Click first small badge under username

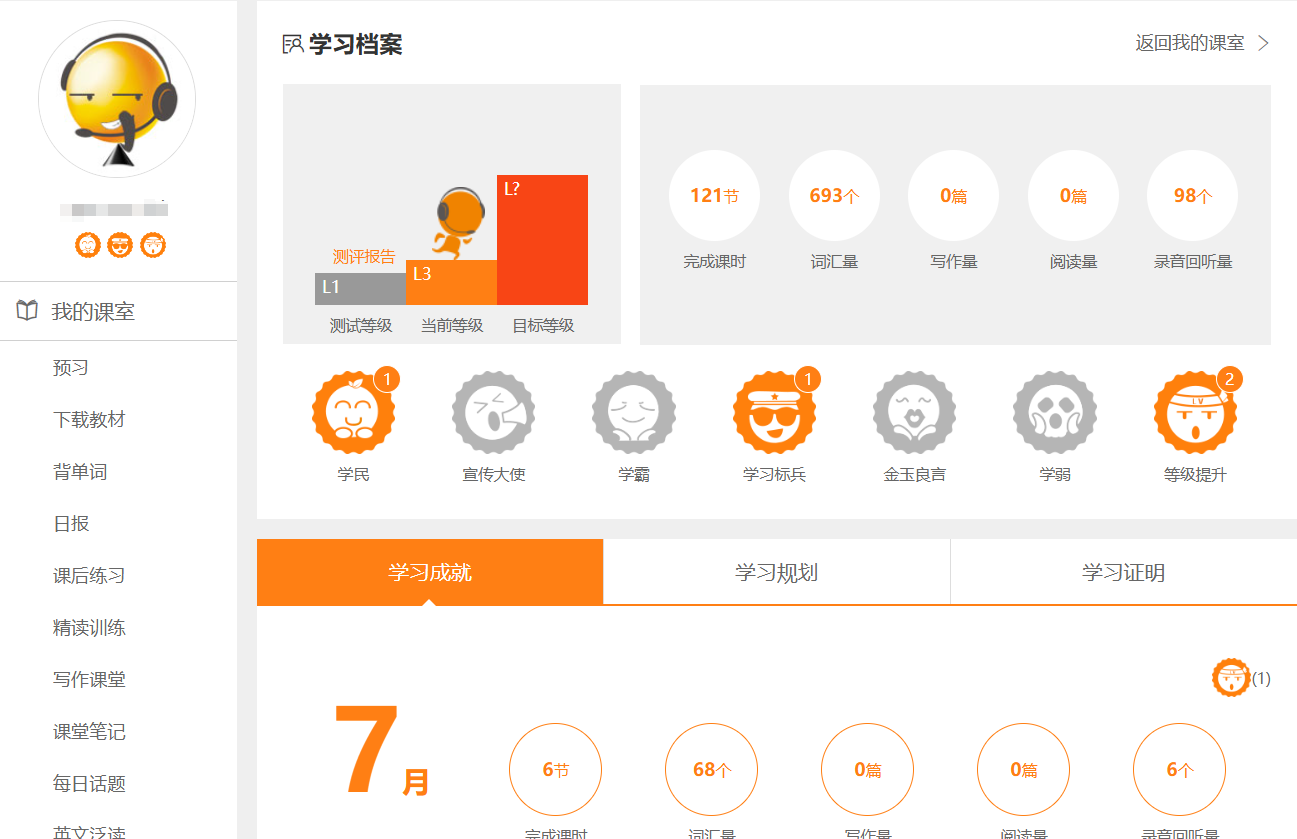click(x=88, y=244)
